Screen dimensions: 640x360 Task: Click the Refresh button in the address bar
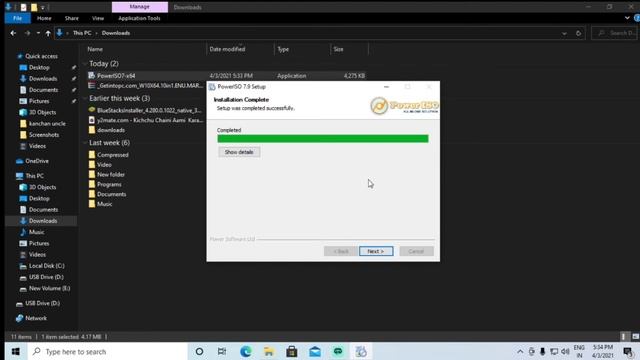pyautogui.click(x=578, y=33)
